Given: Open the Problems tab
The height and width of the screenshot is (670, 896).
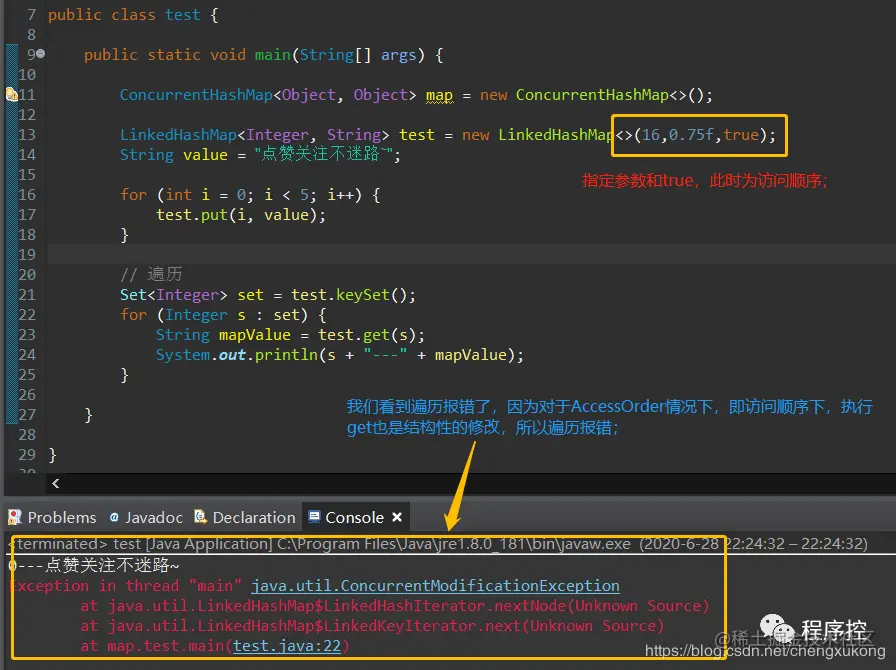Looking at the screenshot, I should 52,517.
